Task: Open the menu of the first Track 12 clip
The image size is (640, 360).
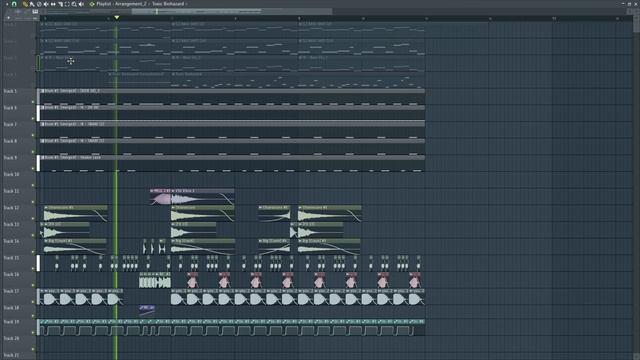Action: tap(46, 208)
